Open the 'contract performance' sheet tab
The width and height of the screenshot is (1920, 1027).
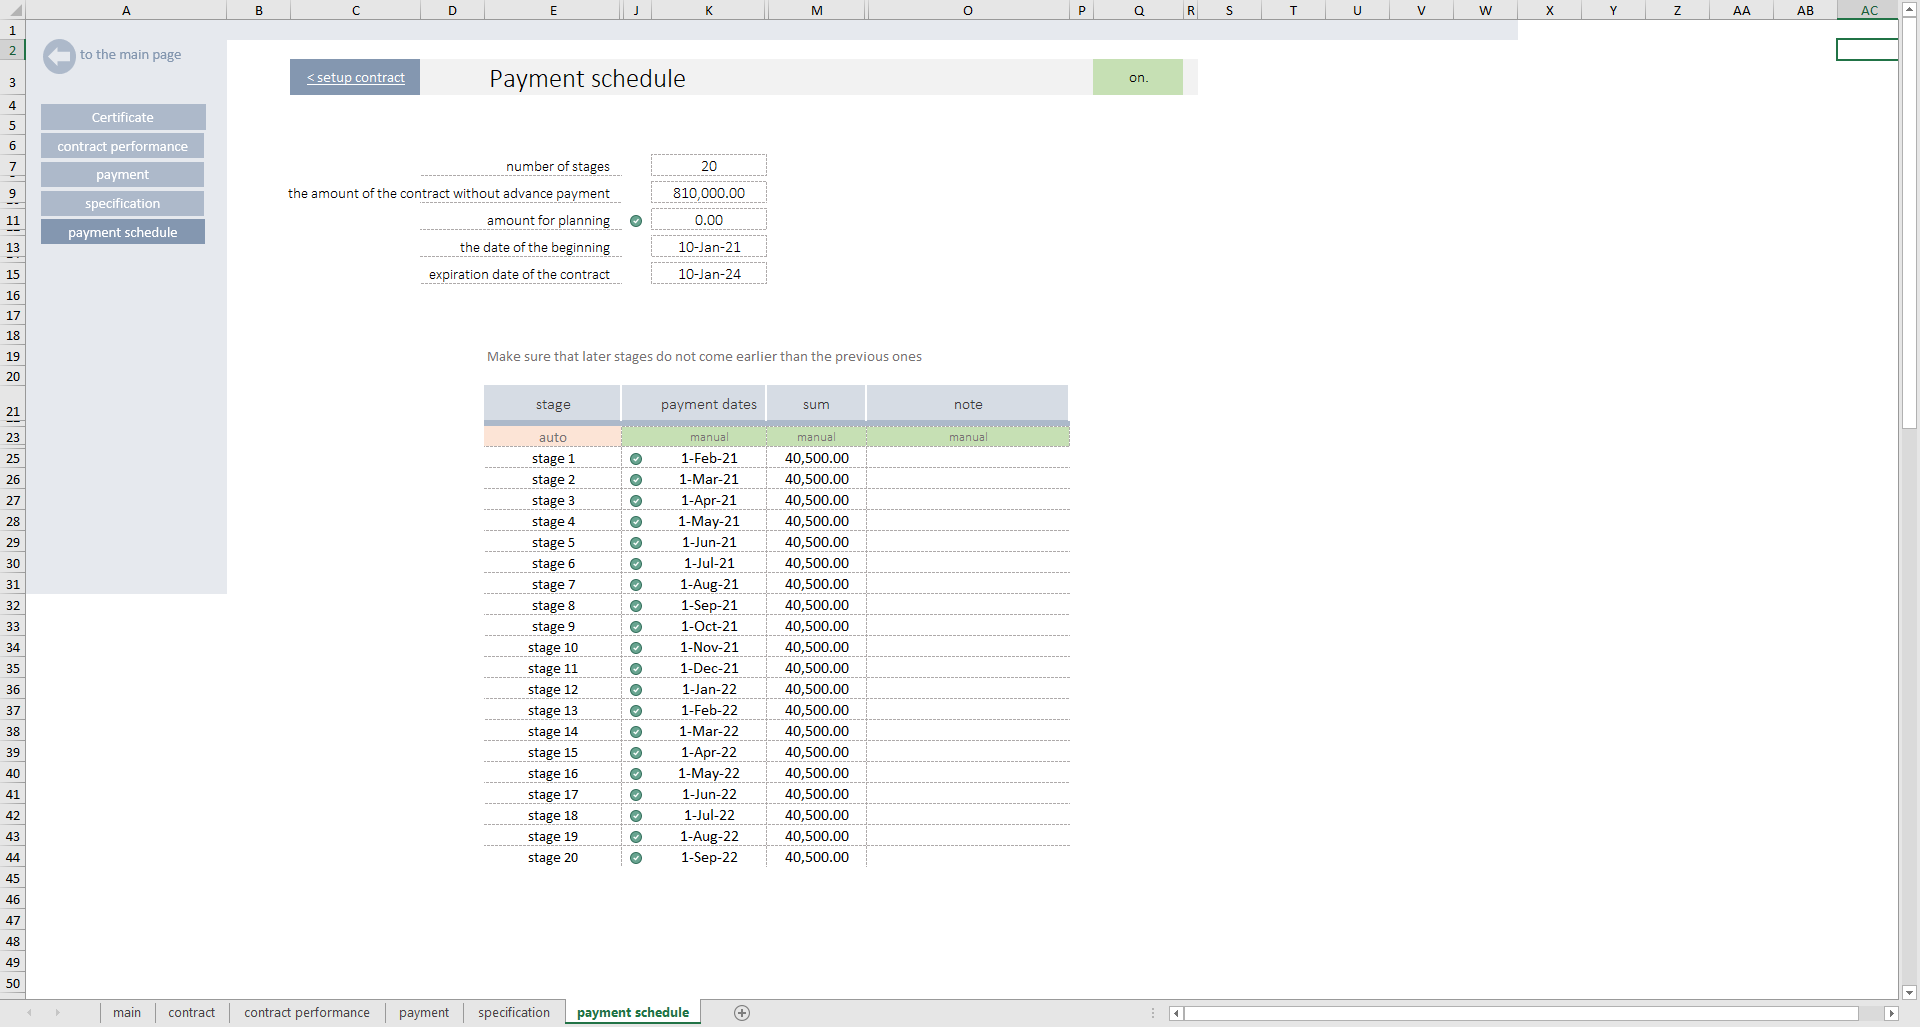point(307,1013)
